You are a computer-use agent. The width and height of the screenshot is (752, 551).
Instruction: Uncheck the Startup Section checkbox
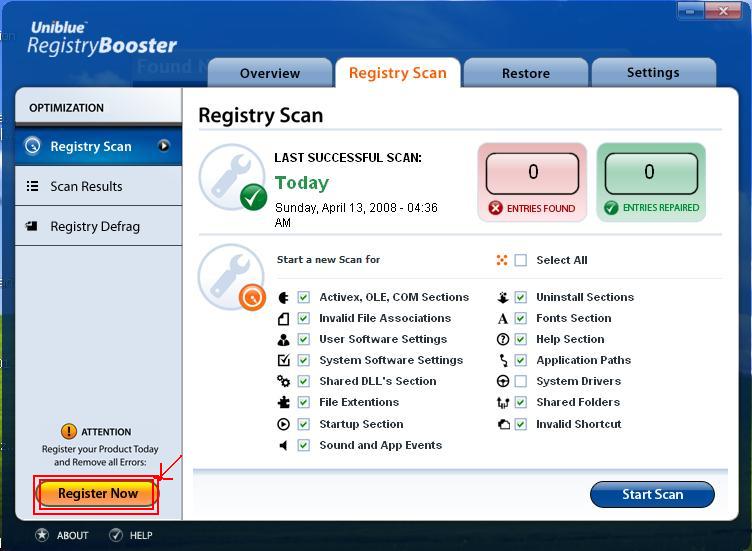(304, 424)
